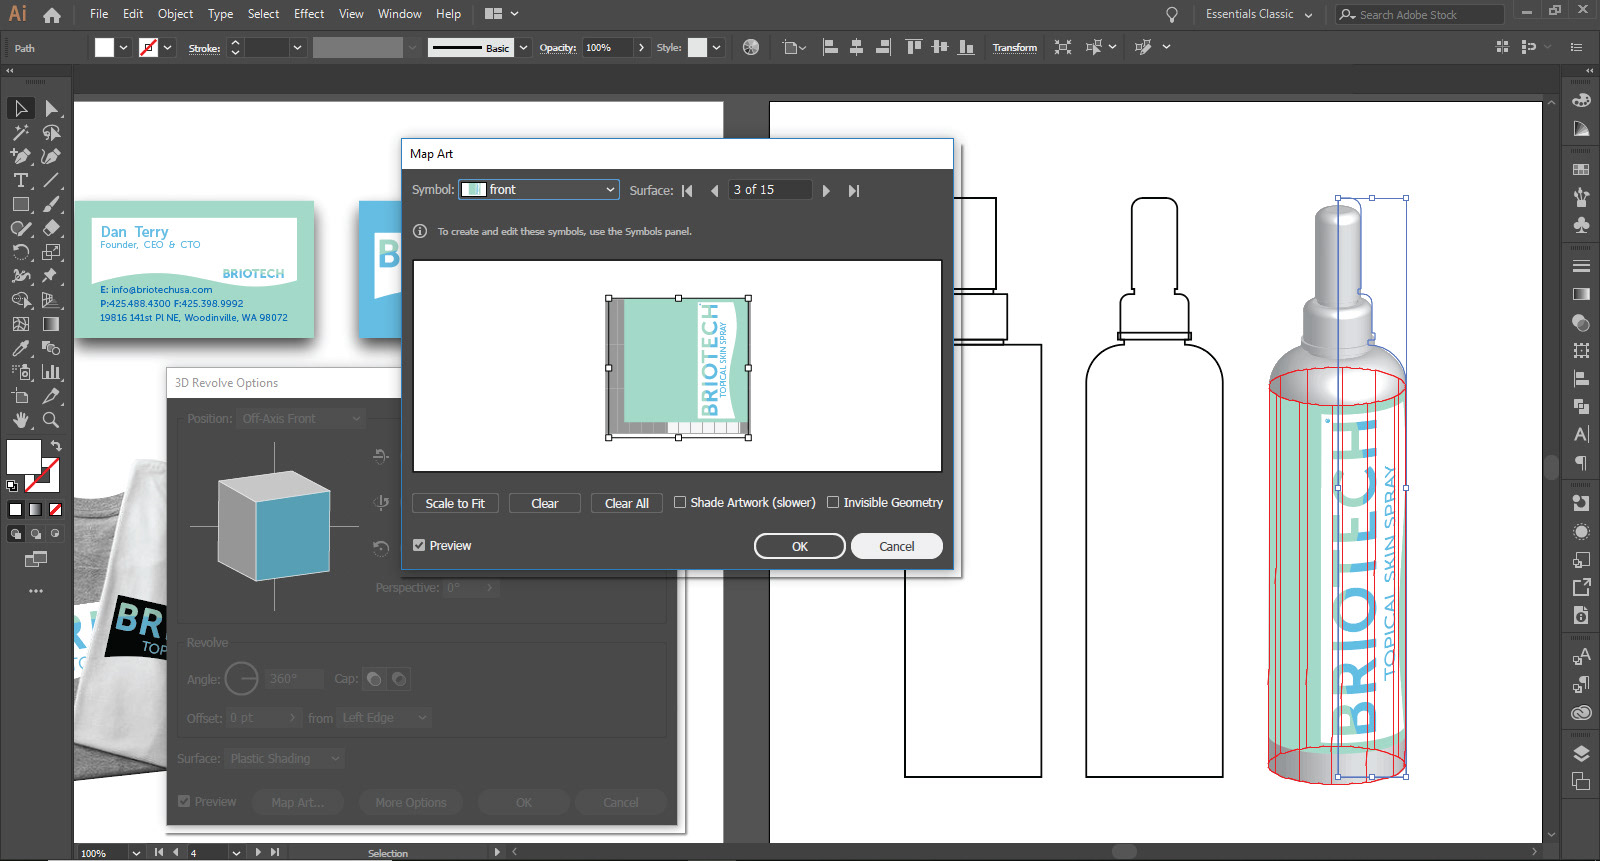Select the Lasso tool
Image resolution: width=1600 pixels, height=861 pixels.
[51, 132]
